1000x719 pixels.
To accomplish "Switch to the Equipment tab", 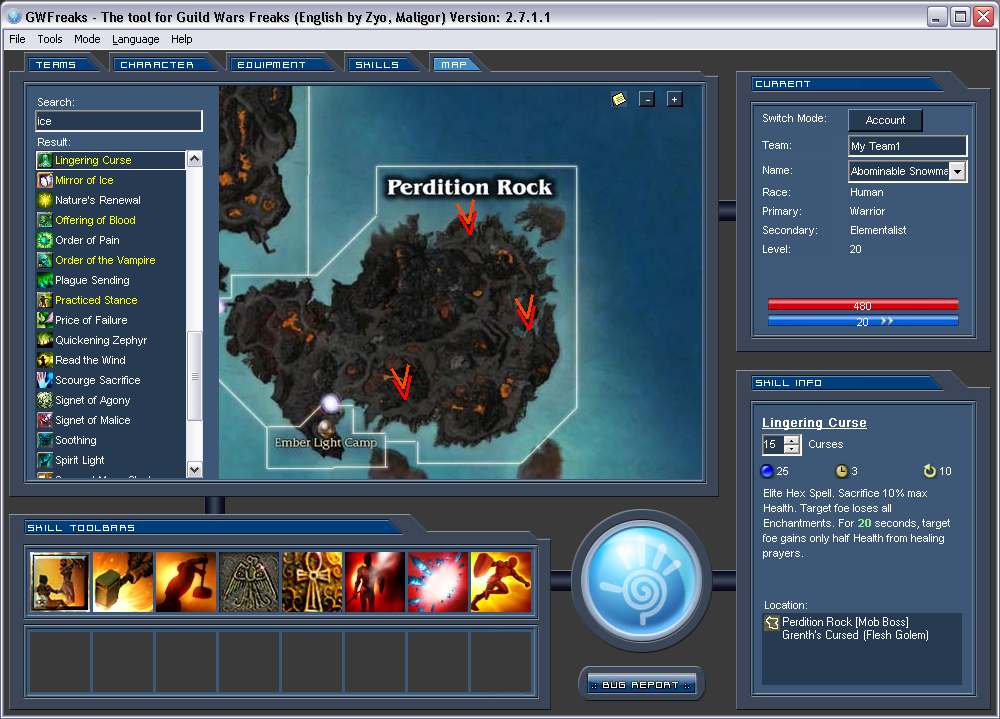I will [x=272, y=64].
